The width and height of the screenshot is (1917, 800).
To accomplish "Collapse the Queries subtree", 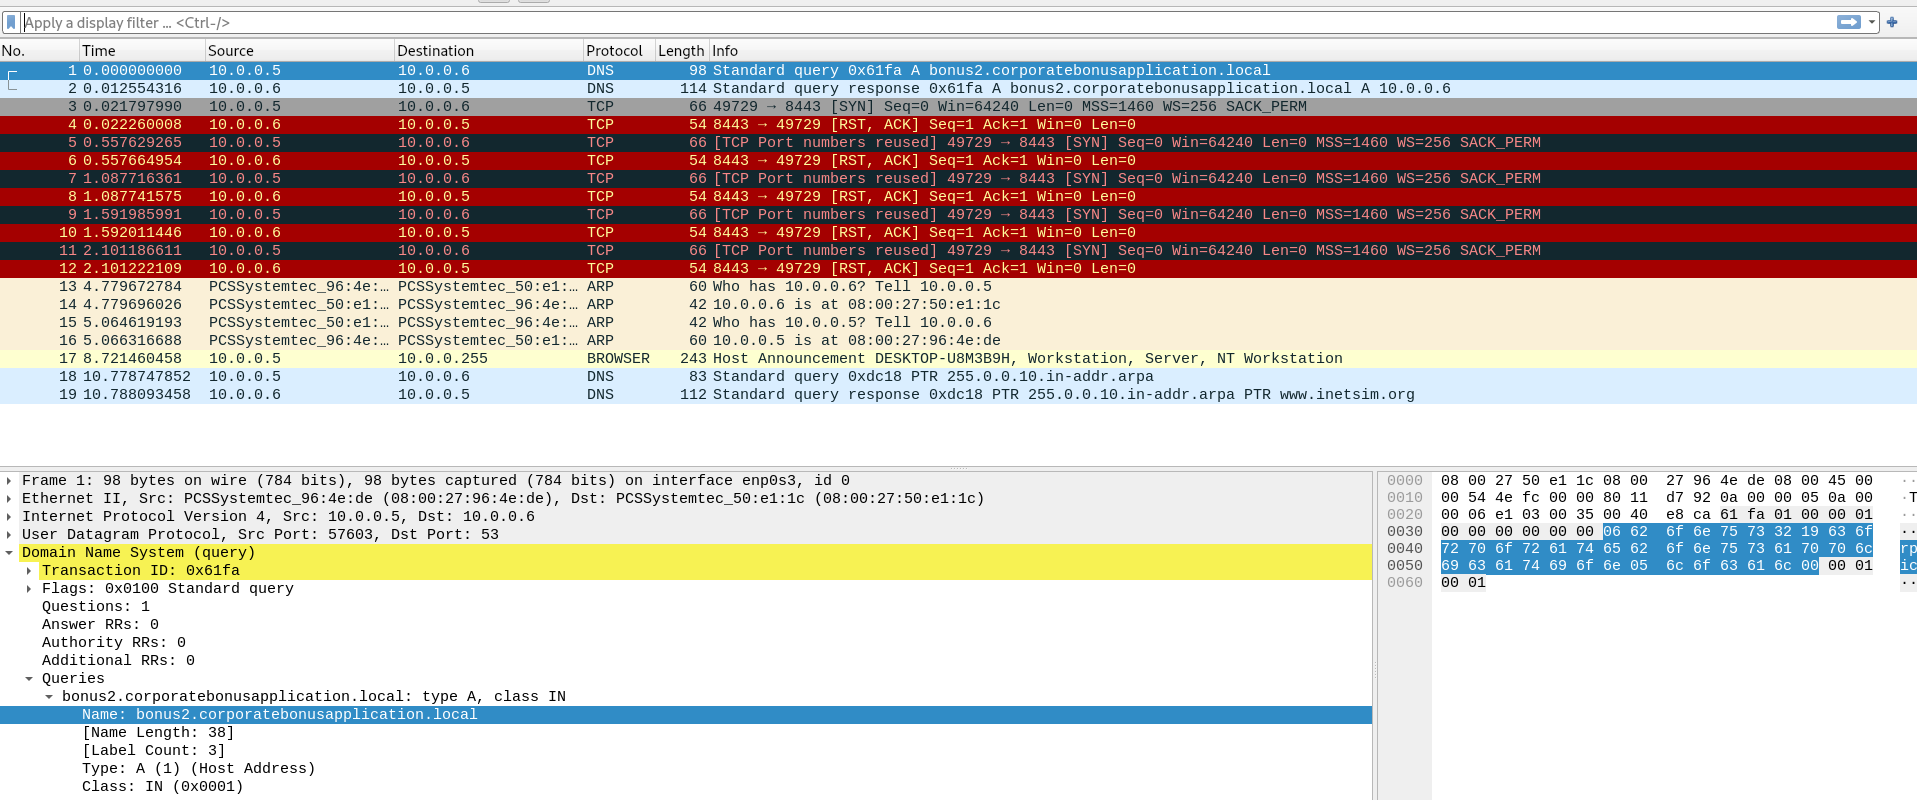I will (x=29, y=679).
